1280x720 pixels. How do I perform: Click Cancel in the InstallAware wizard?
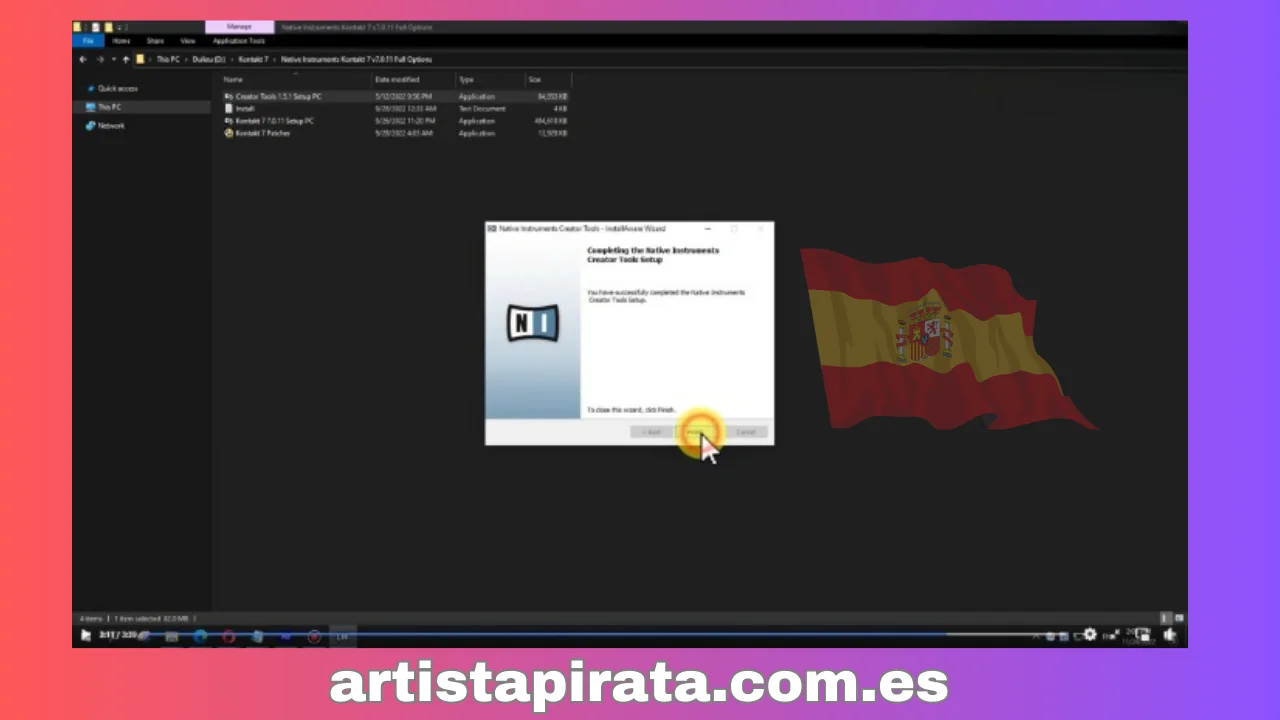[x=746, y=432]
